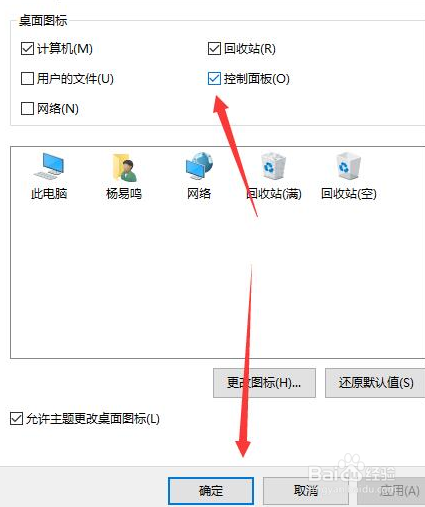Image resolution: width=425 pixels, height=507 pixels.
Task: Select the 杨易鸣 user folder icon
Action: pos(124,167)
